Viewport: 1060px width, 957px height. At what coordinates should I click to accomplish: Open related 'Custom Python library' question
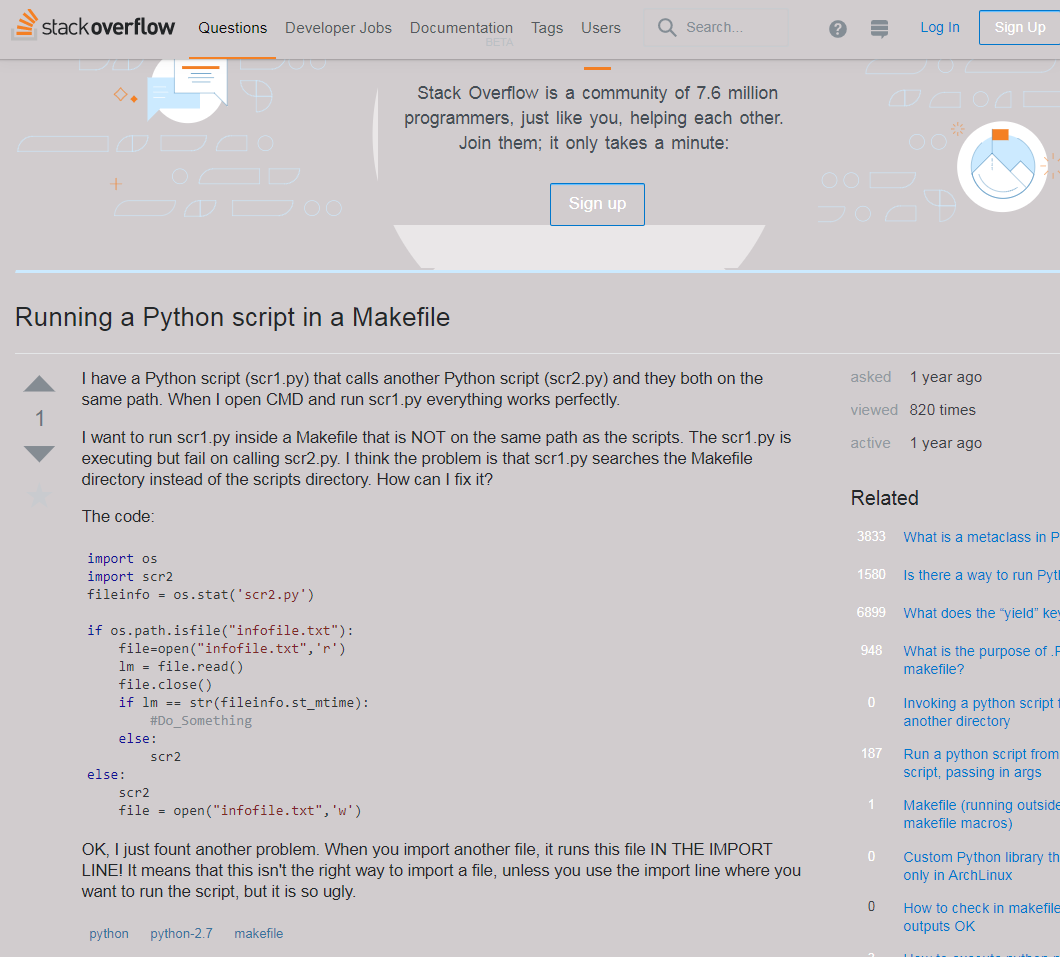pos(981,866)
